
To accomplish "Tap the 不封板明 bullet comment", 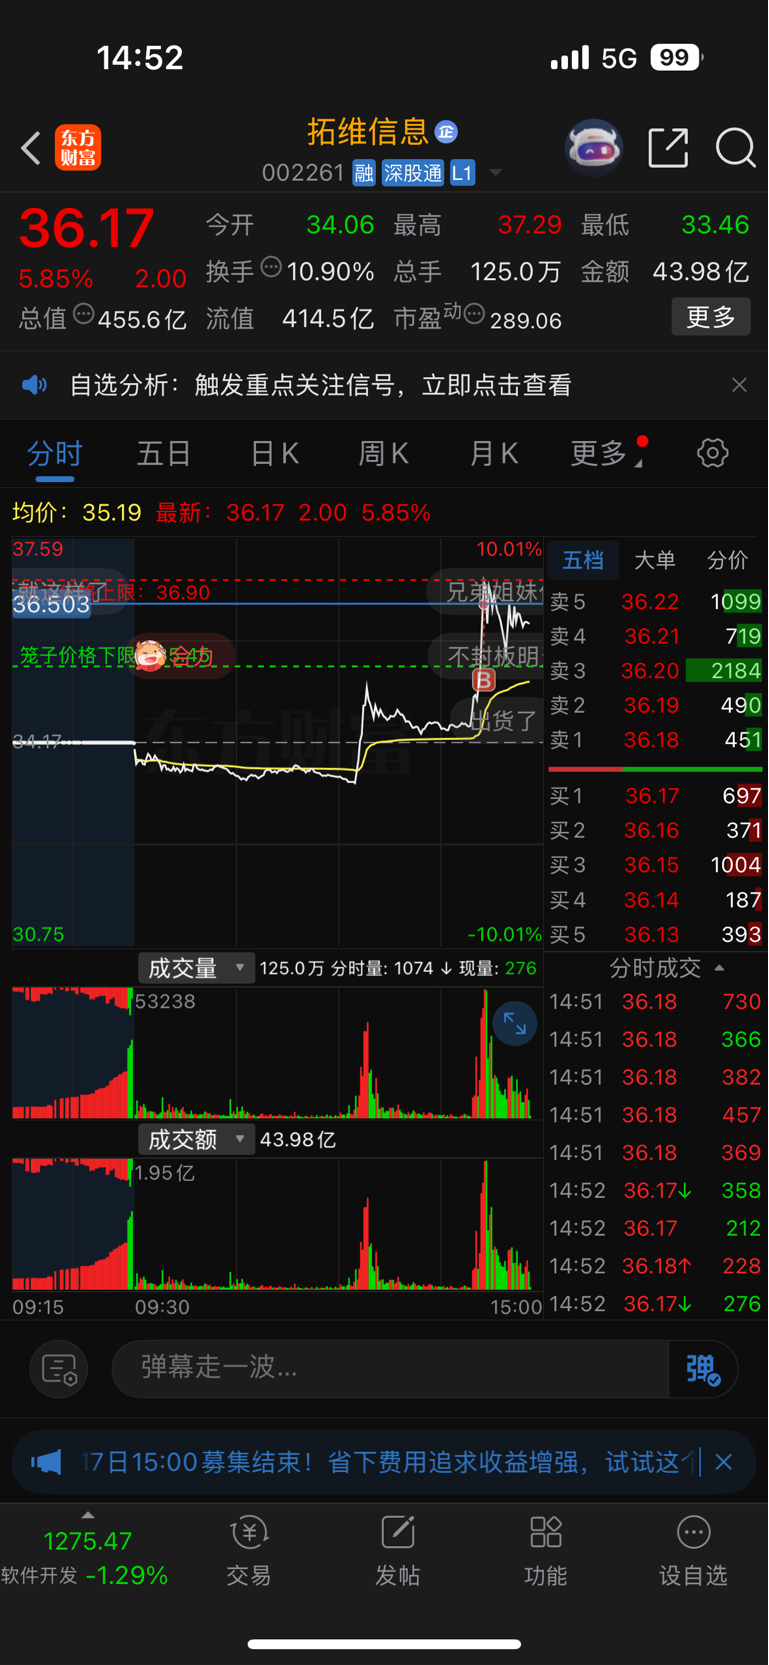I will point(488,656).
